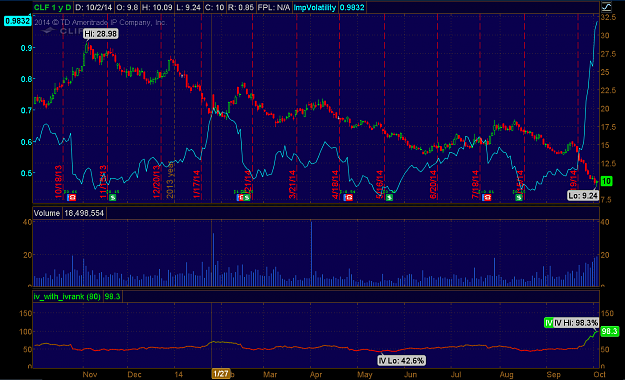Open the chart style icon in the top-right corner

click(606, 6)
